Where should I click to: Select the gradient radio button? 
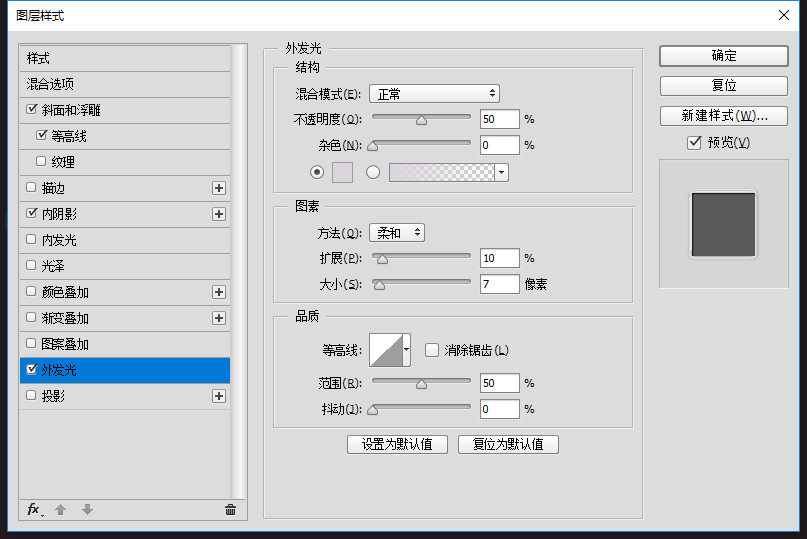point(373,172)
